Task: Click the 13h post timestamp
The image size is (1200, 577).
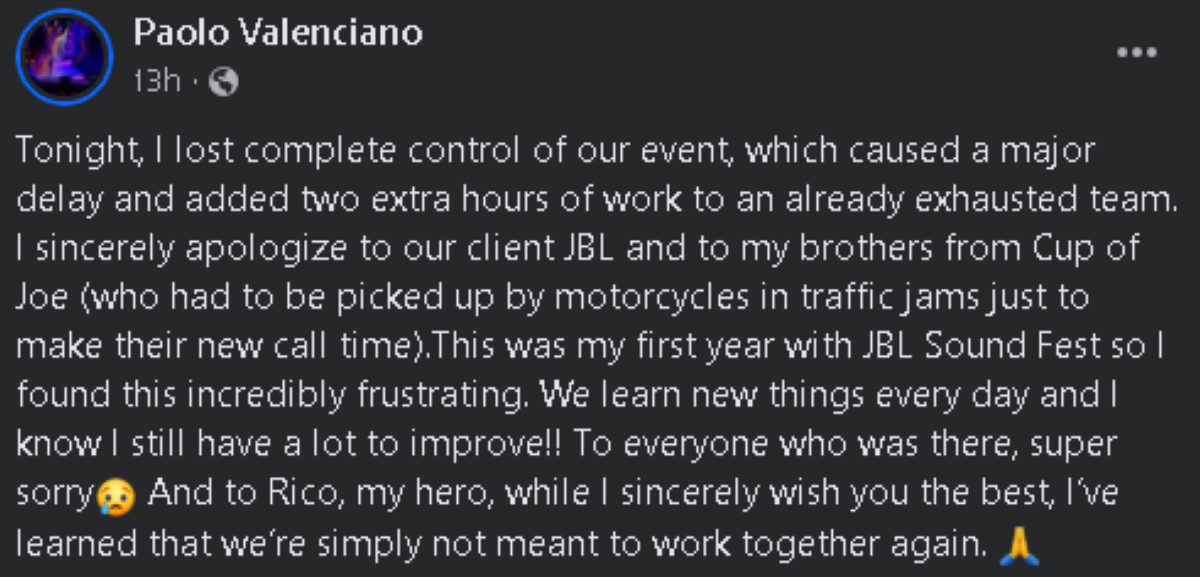Action: coord(155,82)
